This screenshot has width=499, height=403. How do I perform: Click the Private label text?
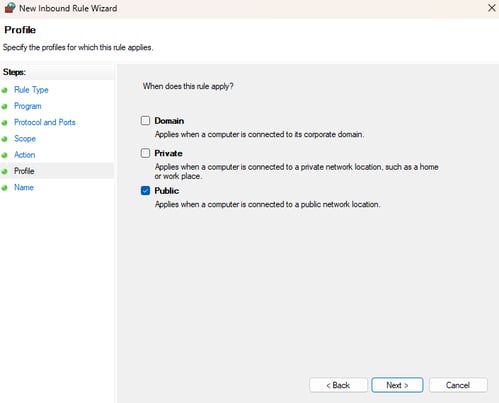coord(168,153)
